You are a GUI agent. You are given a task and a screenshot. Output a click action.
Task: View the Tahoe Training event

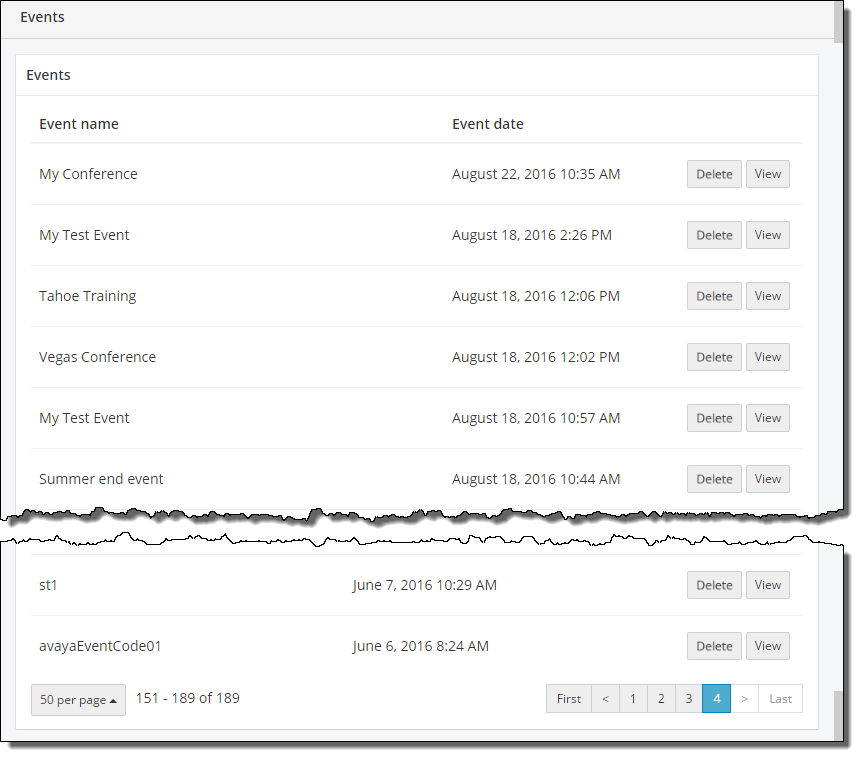767,296
